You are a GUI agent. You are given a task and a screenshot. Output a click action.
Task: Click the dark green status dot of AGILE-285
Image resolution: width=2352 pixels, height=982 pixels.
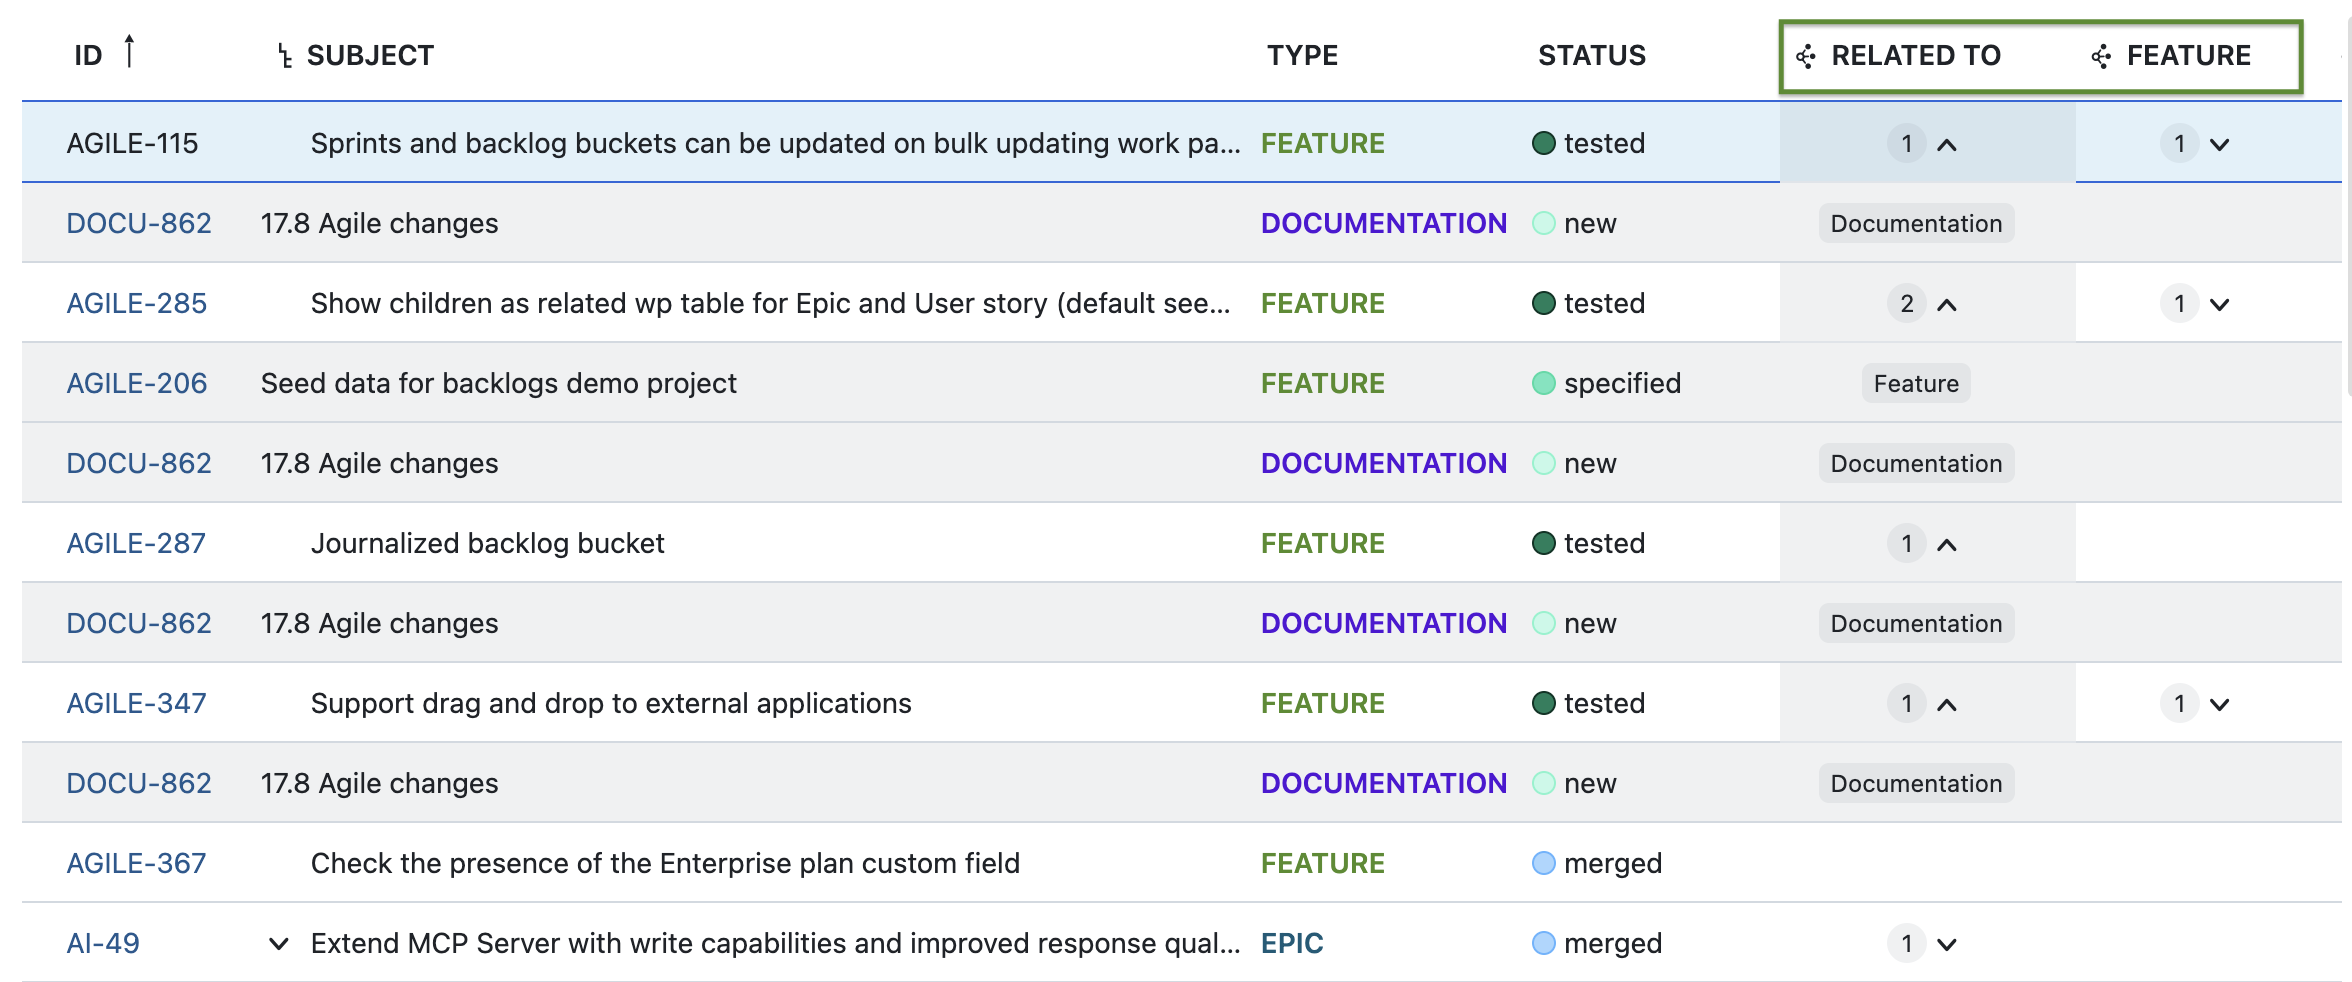[x=1544, y=303]
